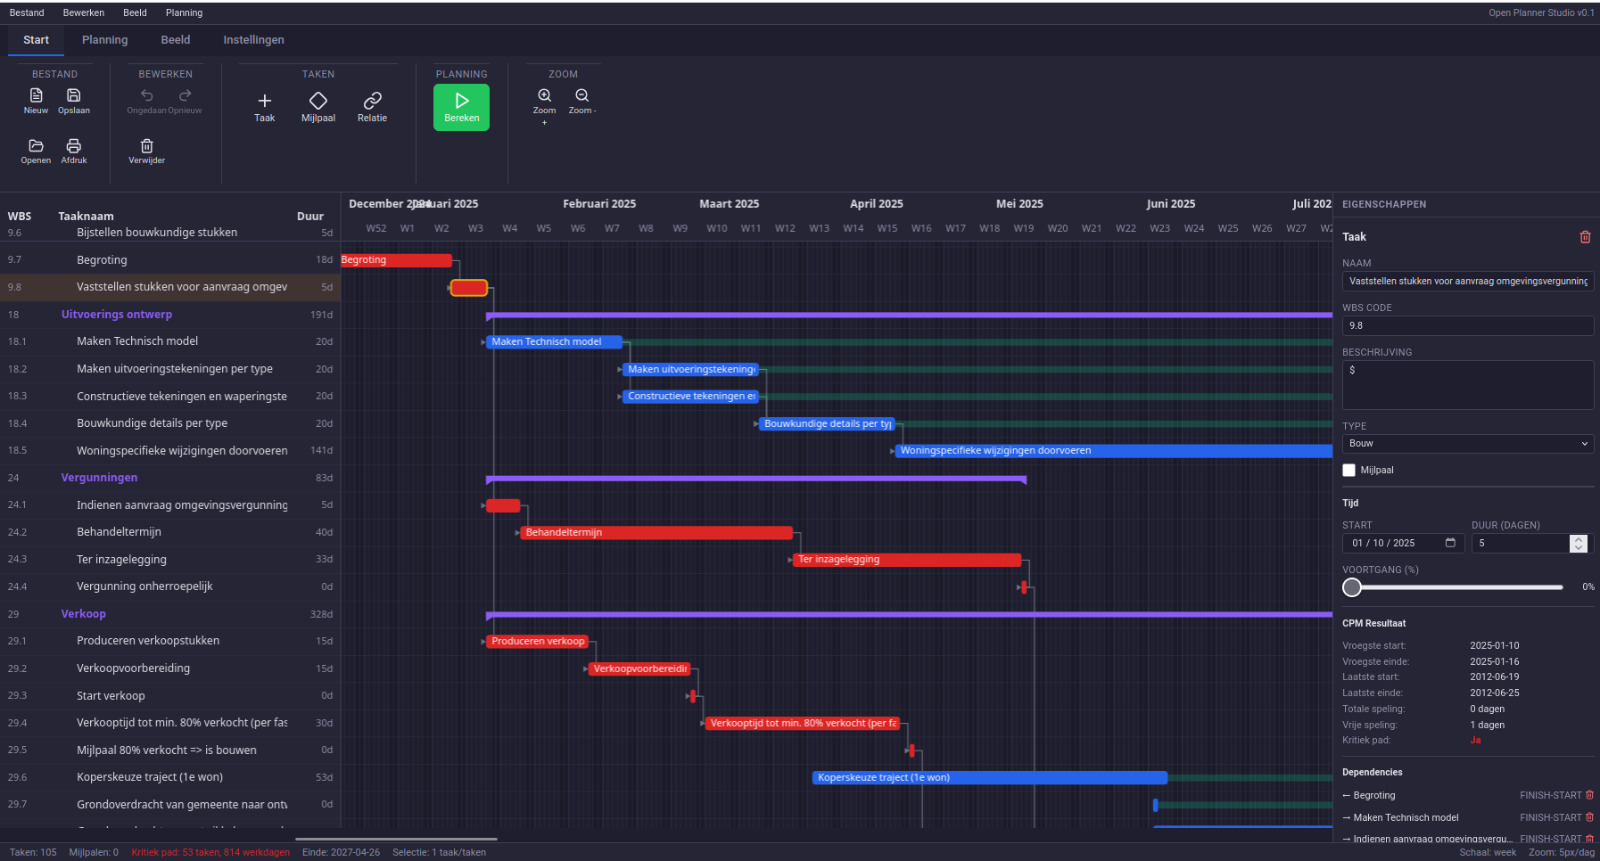Print planning using Afdruk icon
The image size is (1600, 861).
(x=74, y=147)
